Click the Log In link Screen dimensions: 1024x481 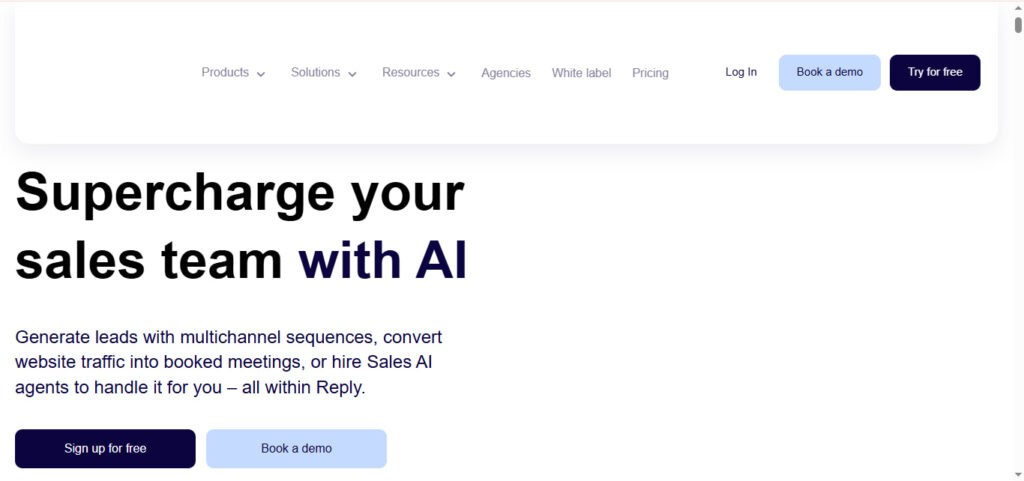pos(741,72)
